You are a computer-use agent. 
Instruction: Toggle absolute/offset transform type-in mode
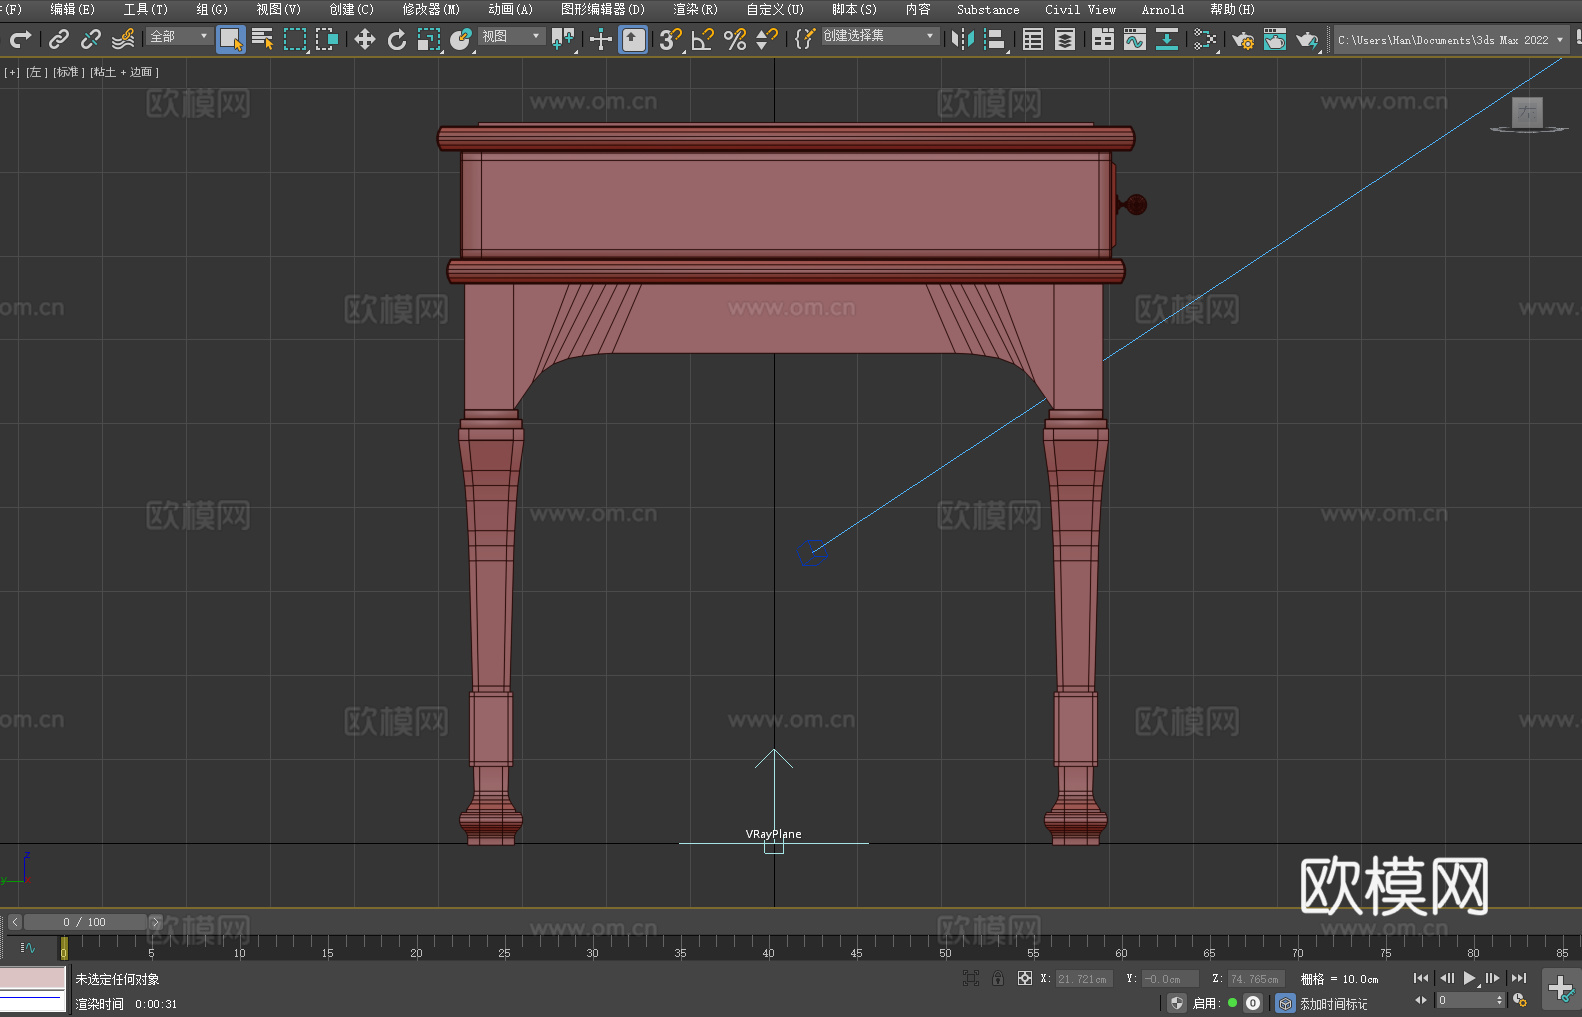pyautogui.click(x=1025, y=978)
